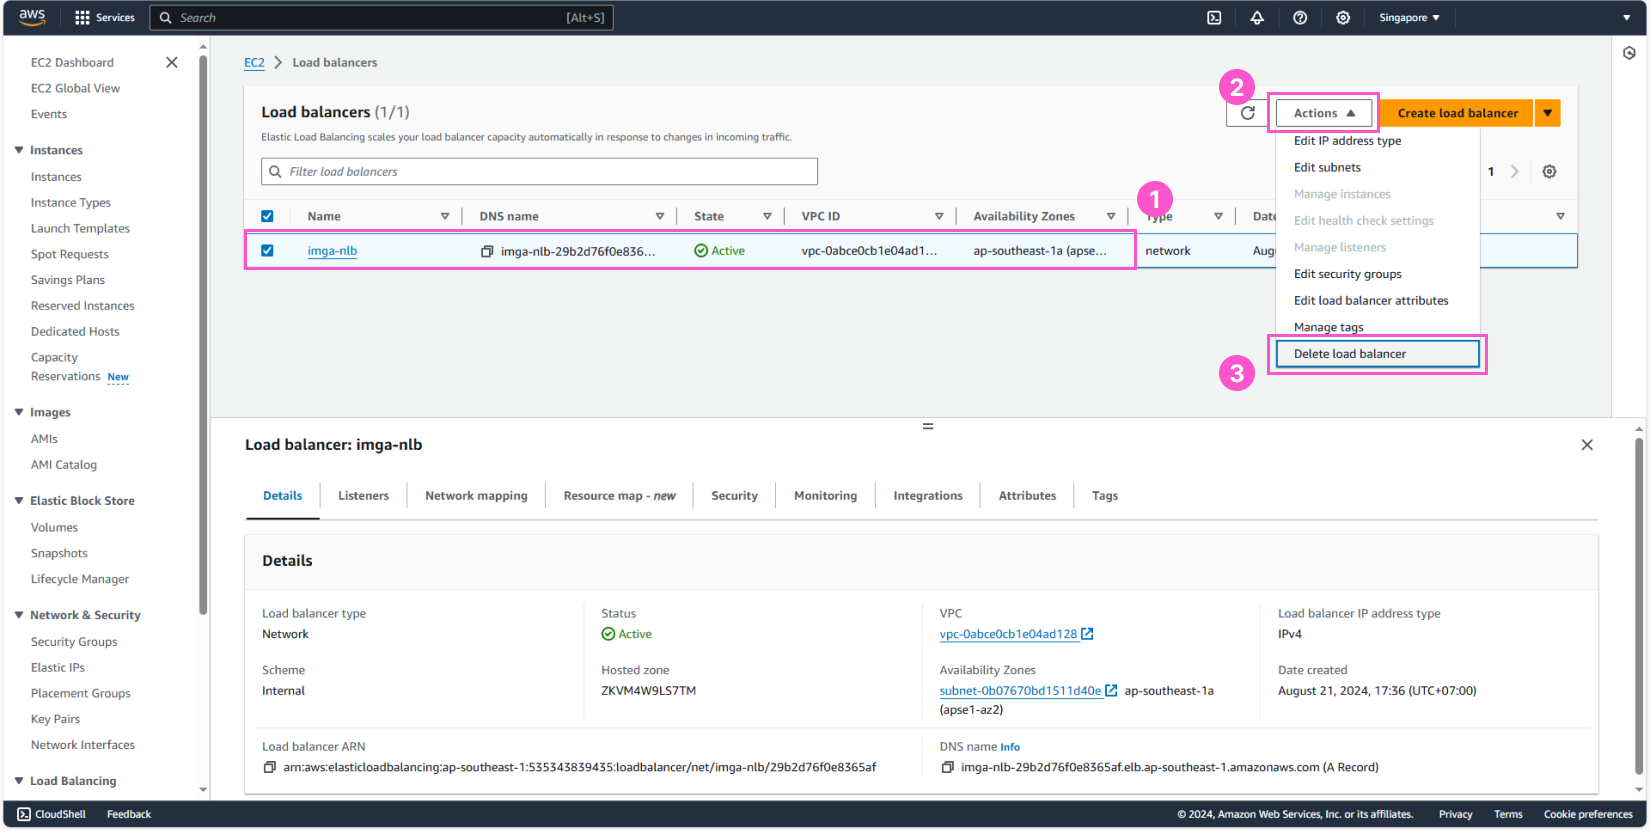Open the Singapore region selector
The image size is (1650, 831).
click(1409, 17)
